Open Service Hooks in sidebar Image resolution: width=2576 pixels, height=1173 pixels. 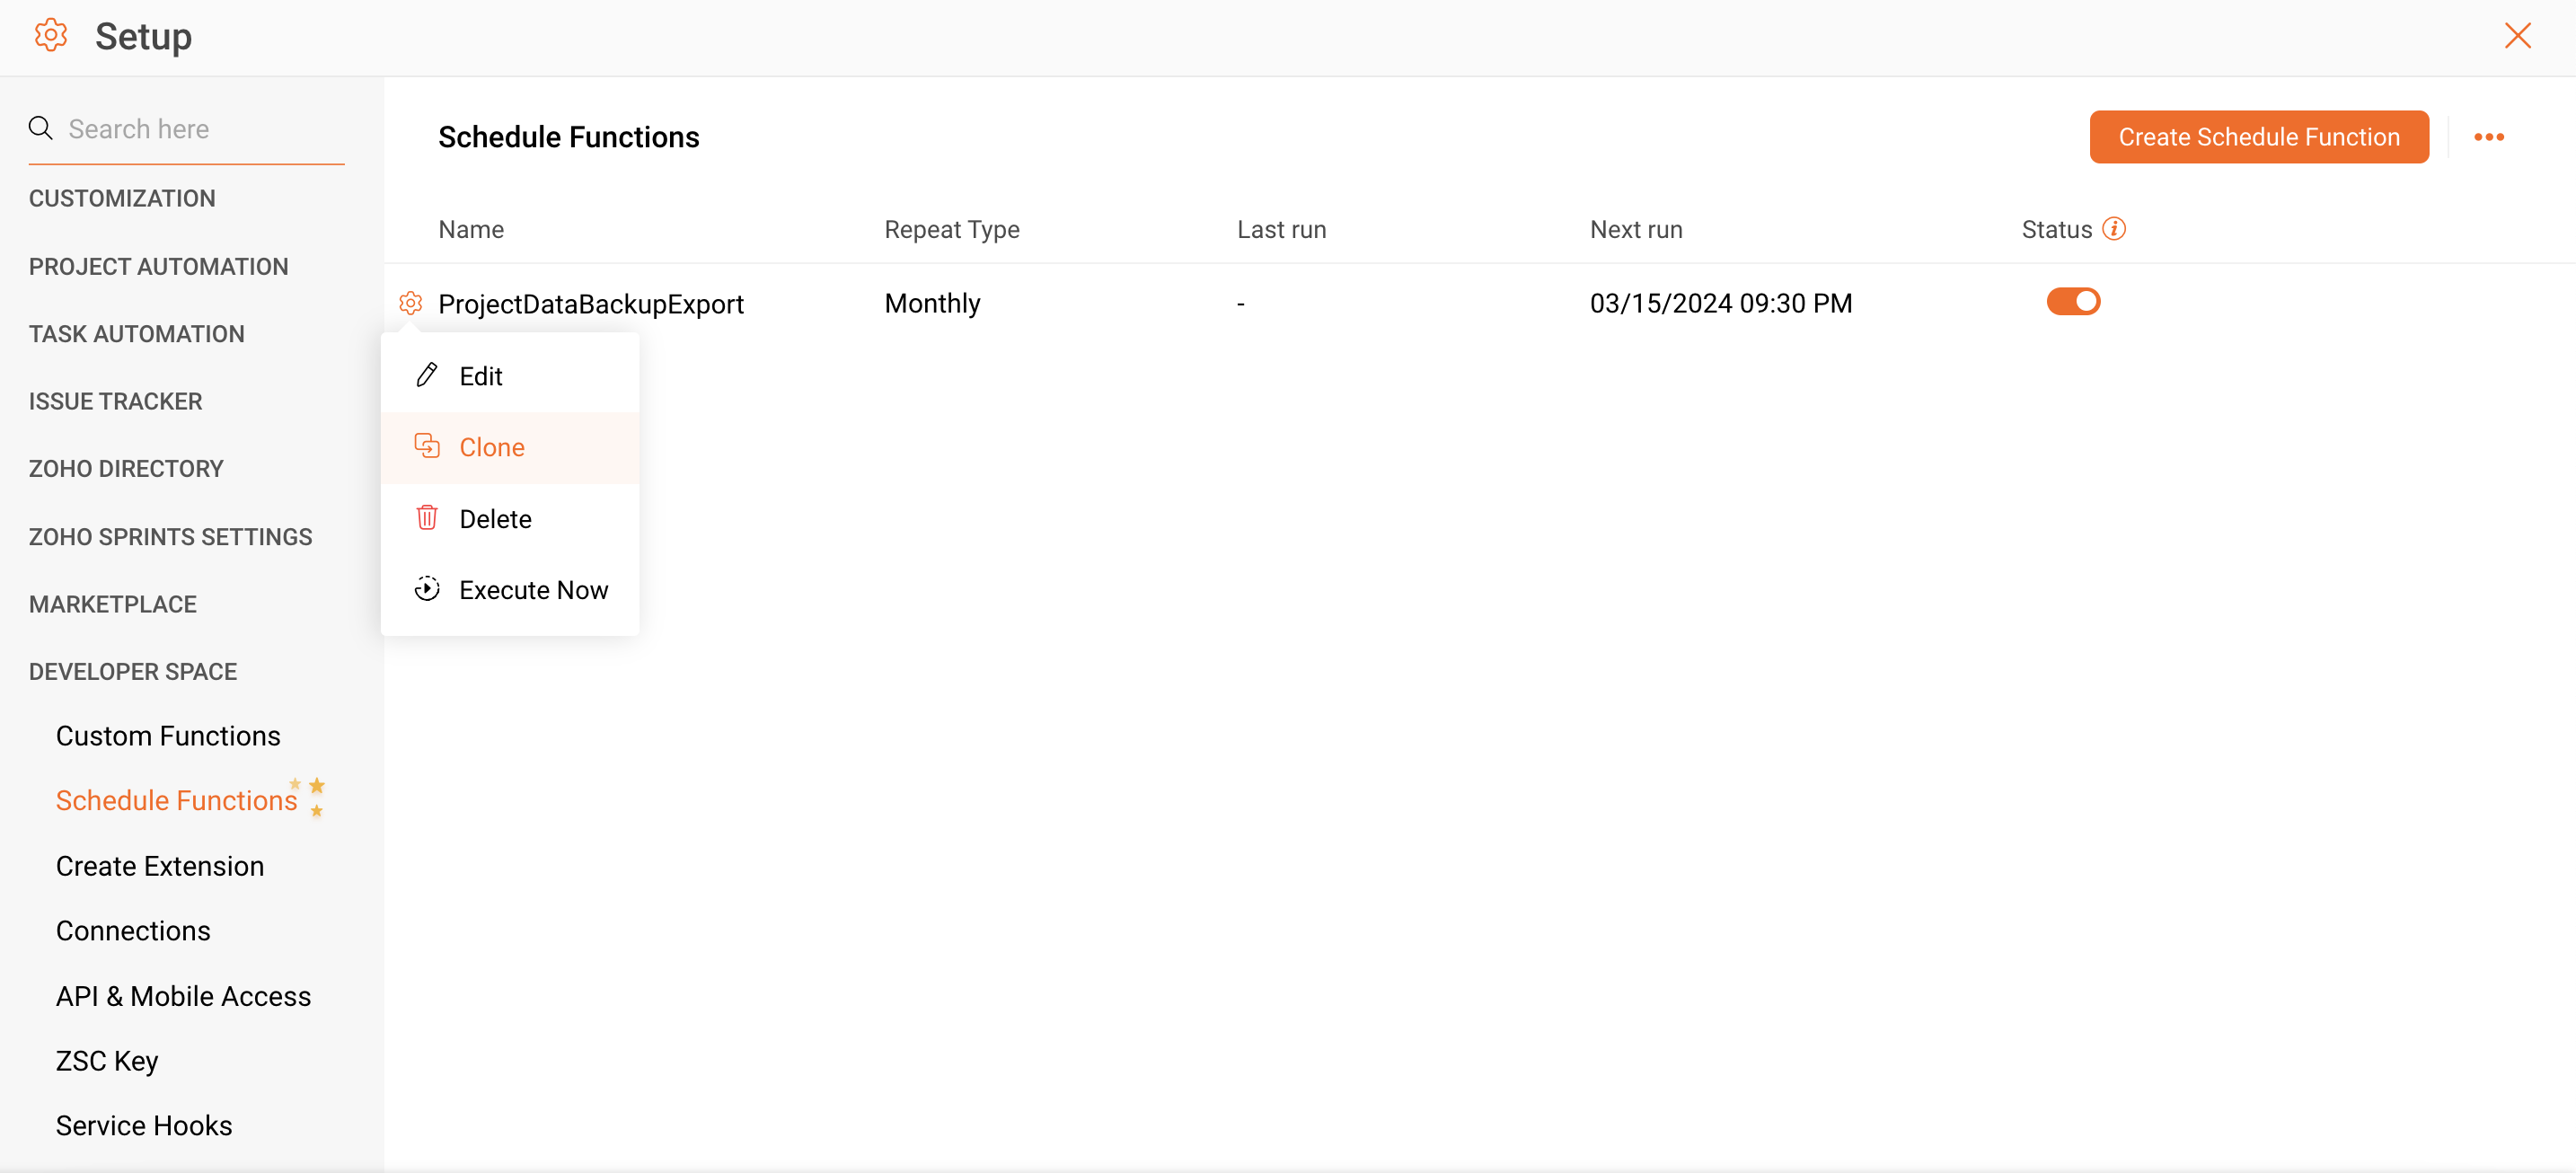pos(144,1125)
